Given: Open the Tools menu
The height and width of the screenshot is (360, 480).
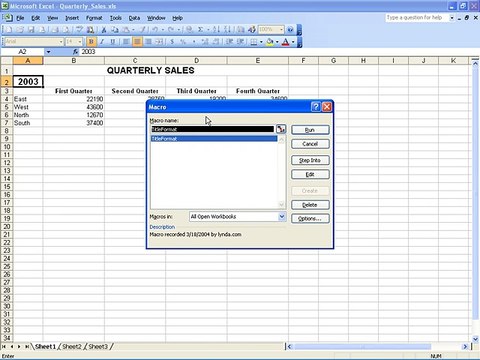Looking at the screenshot, I should [x=116, y=18].
